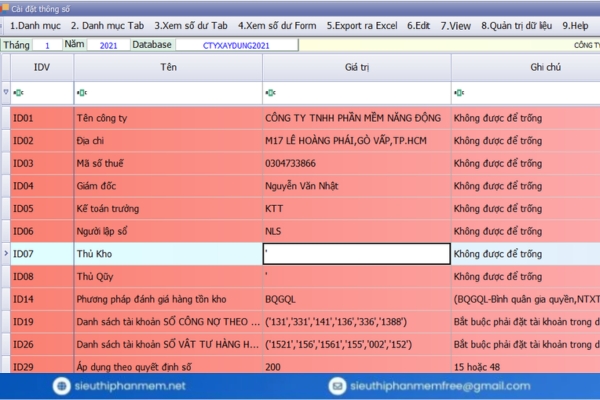Select the Giám đốc cell
600x400 pixels.
[168, 186]
